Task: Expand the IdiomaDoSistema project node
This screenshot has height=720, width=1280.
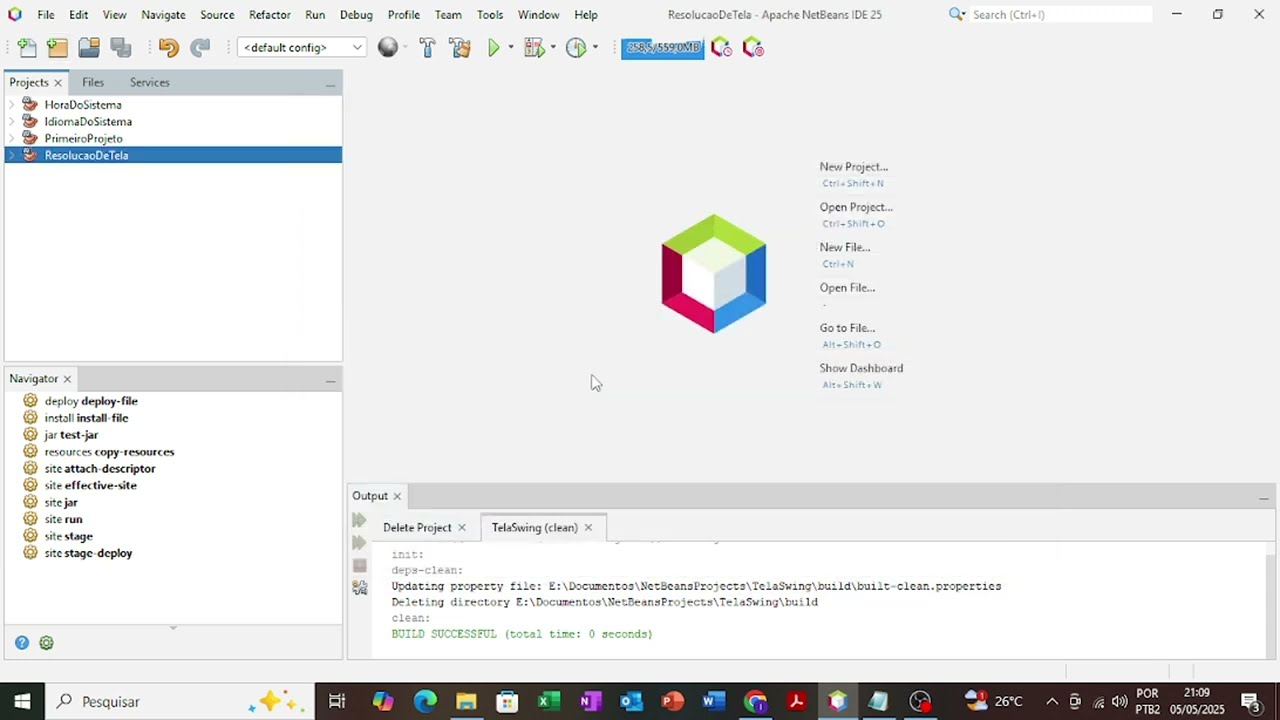Action: click(x=12, y=122)
